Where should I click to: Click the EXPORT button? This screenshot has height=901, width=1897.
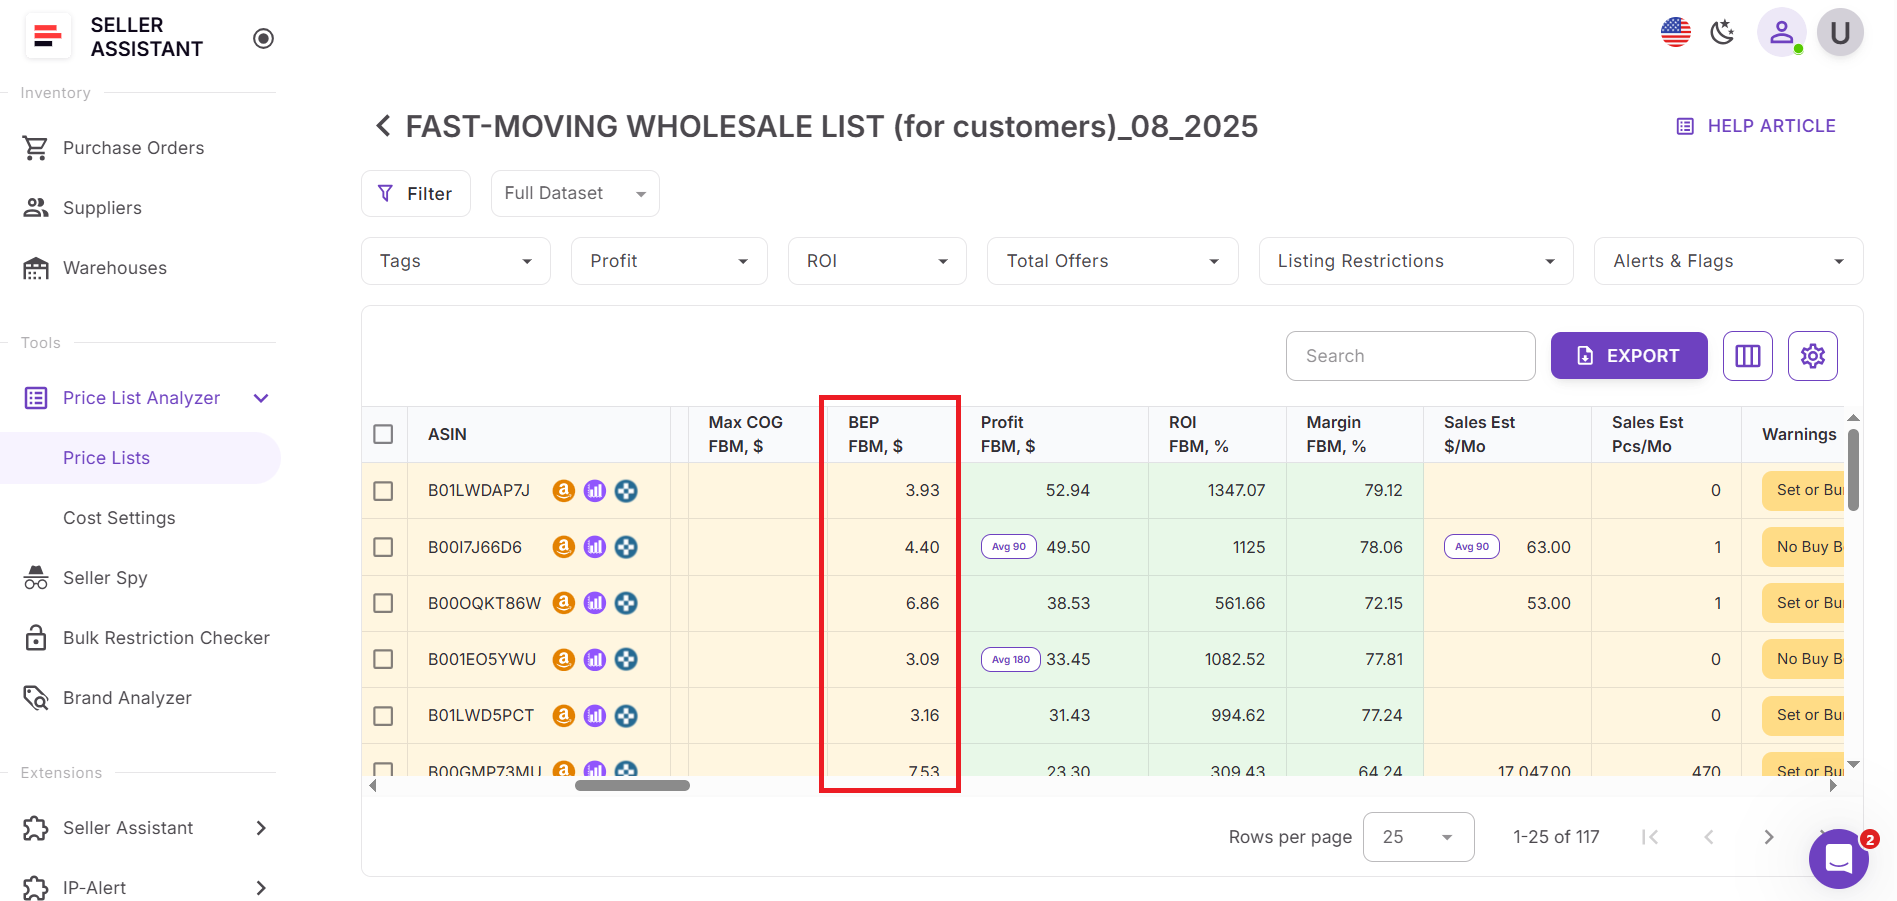coord(1628,355)
